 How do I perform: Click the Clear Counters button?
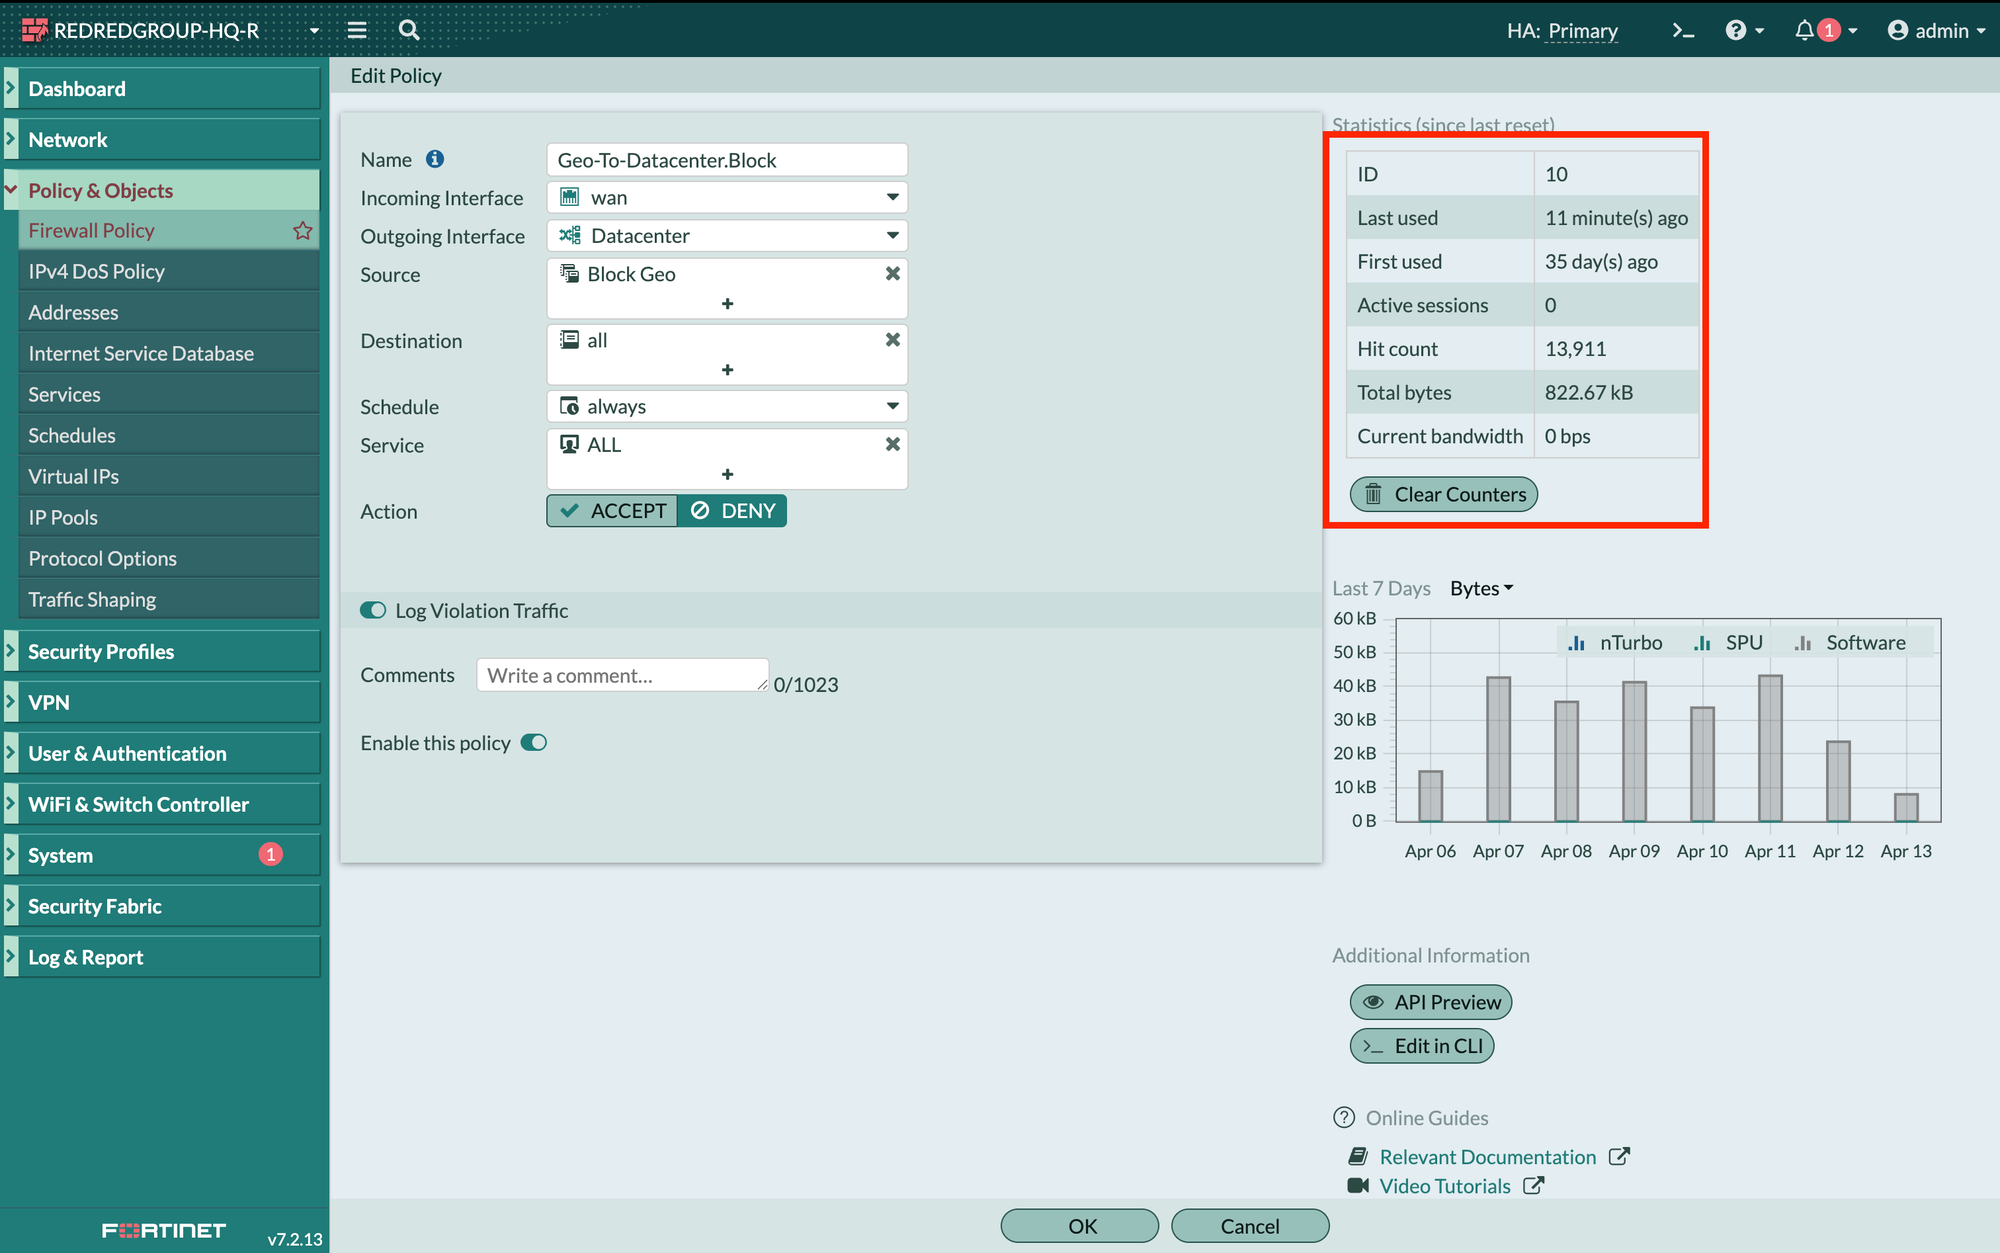pos(1444,495)
